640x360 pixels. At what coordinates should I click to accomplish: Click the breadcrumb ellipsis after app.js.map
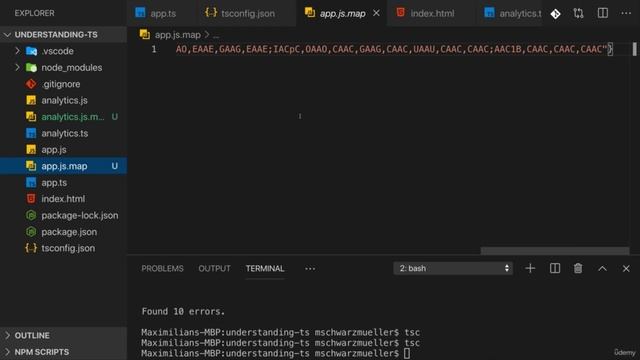click(x=216, y=35)
